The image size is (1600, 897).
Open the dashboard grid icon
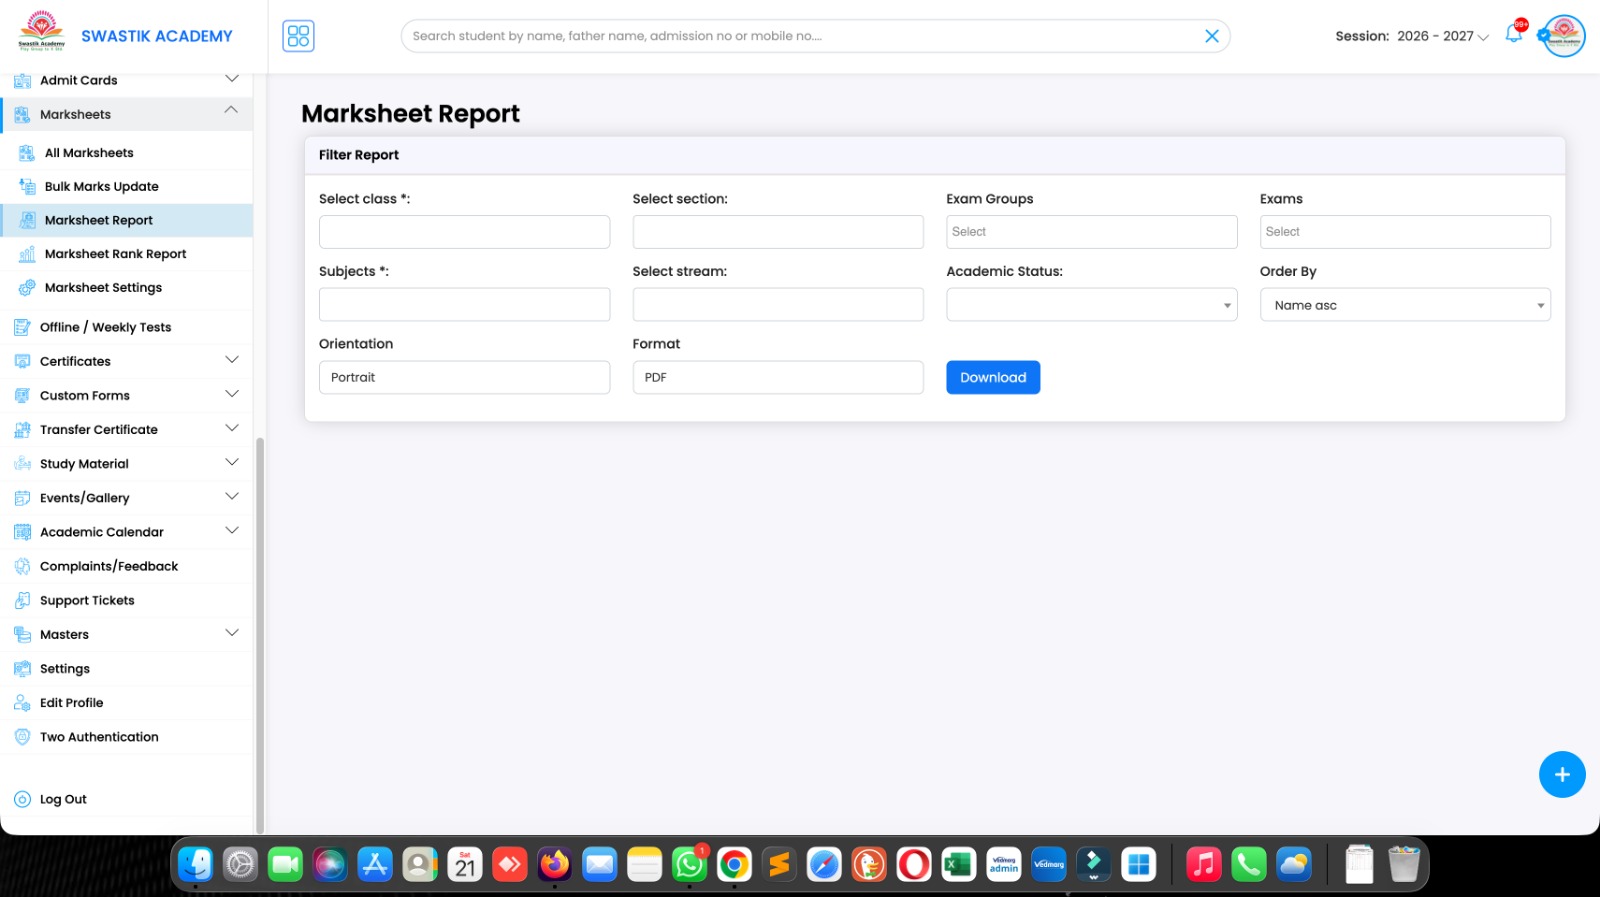[298, 36]
